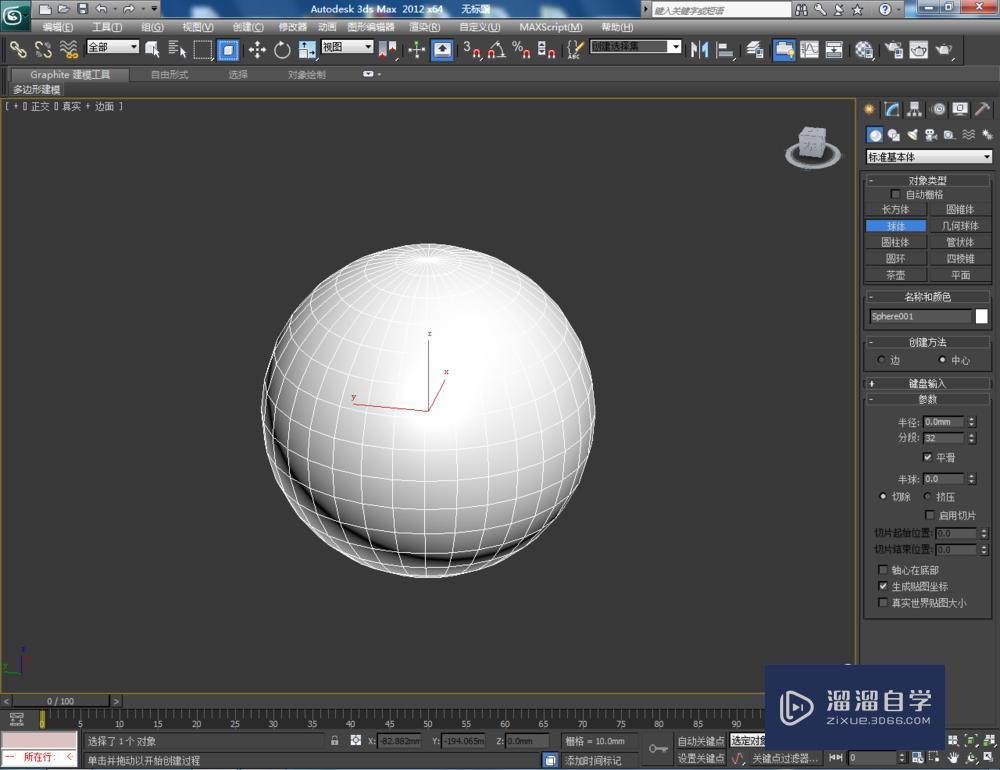1000x770 pixels.
Task: Open the object color swatch beside Sphere001
Action: point(981,315)
